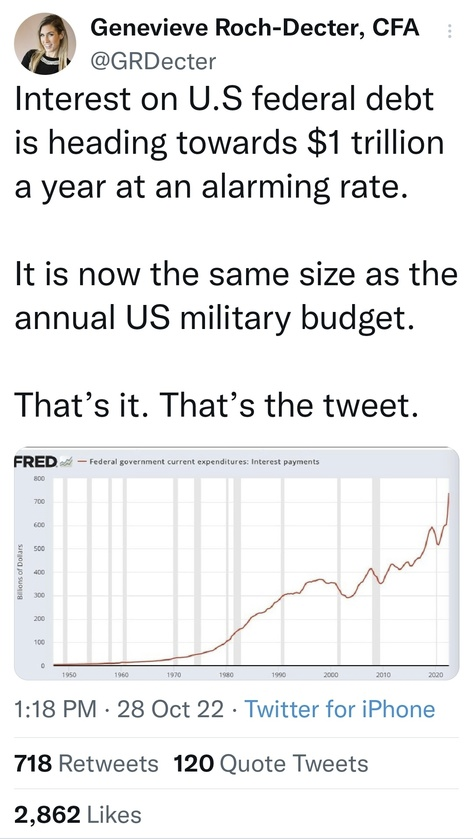Click the red legend line marker
This screenshot has height=839, width=473.
coord(82,462)
